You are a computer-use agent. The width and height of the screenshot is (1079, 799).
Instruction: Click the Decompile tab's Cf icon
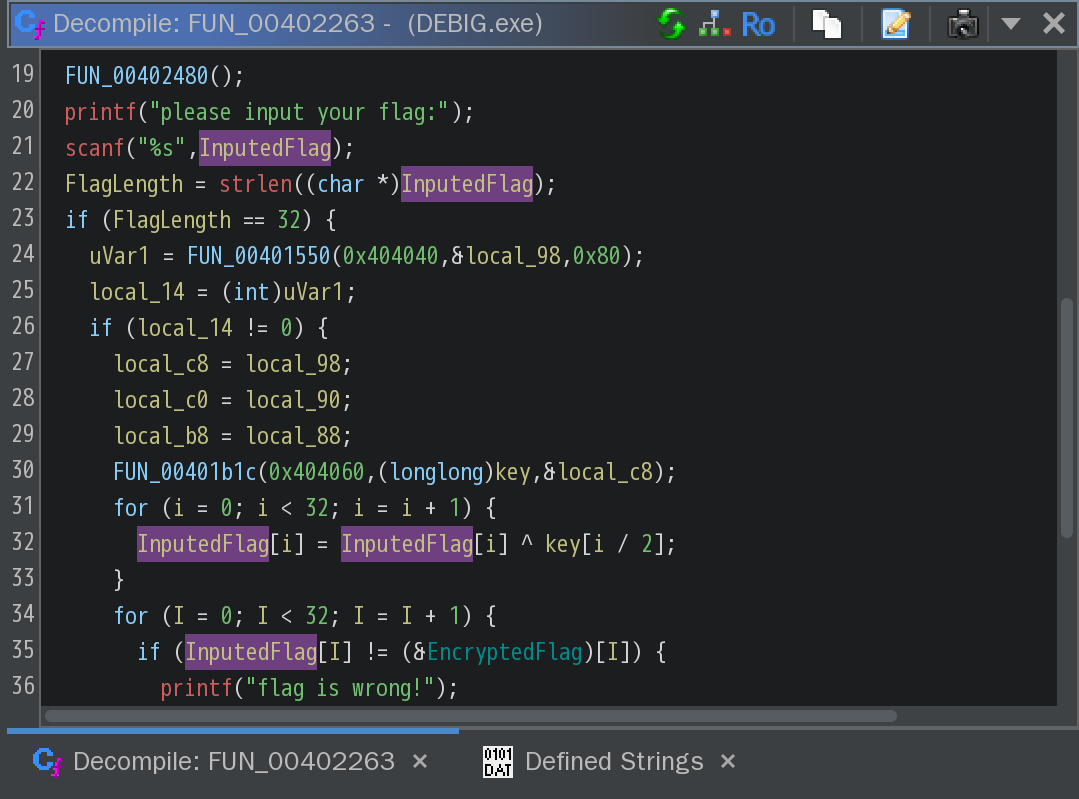pyautogui.click(x=47, y=762)
